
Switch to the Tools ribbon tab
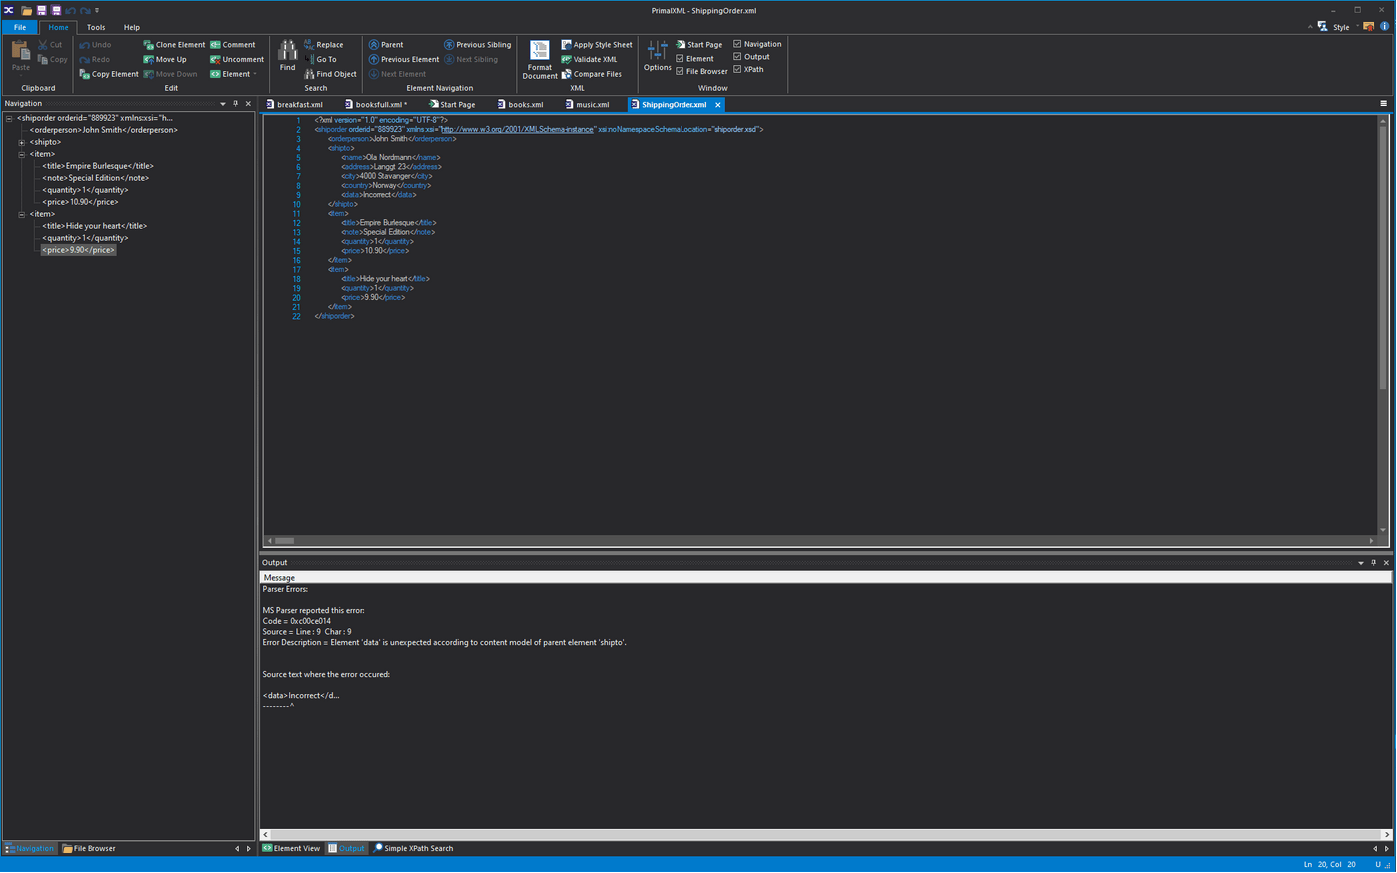pos(96,27)
